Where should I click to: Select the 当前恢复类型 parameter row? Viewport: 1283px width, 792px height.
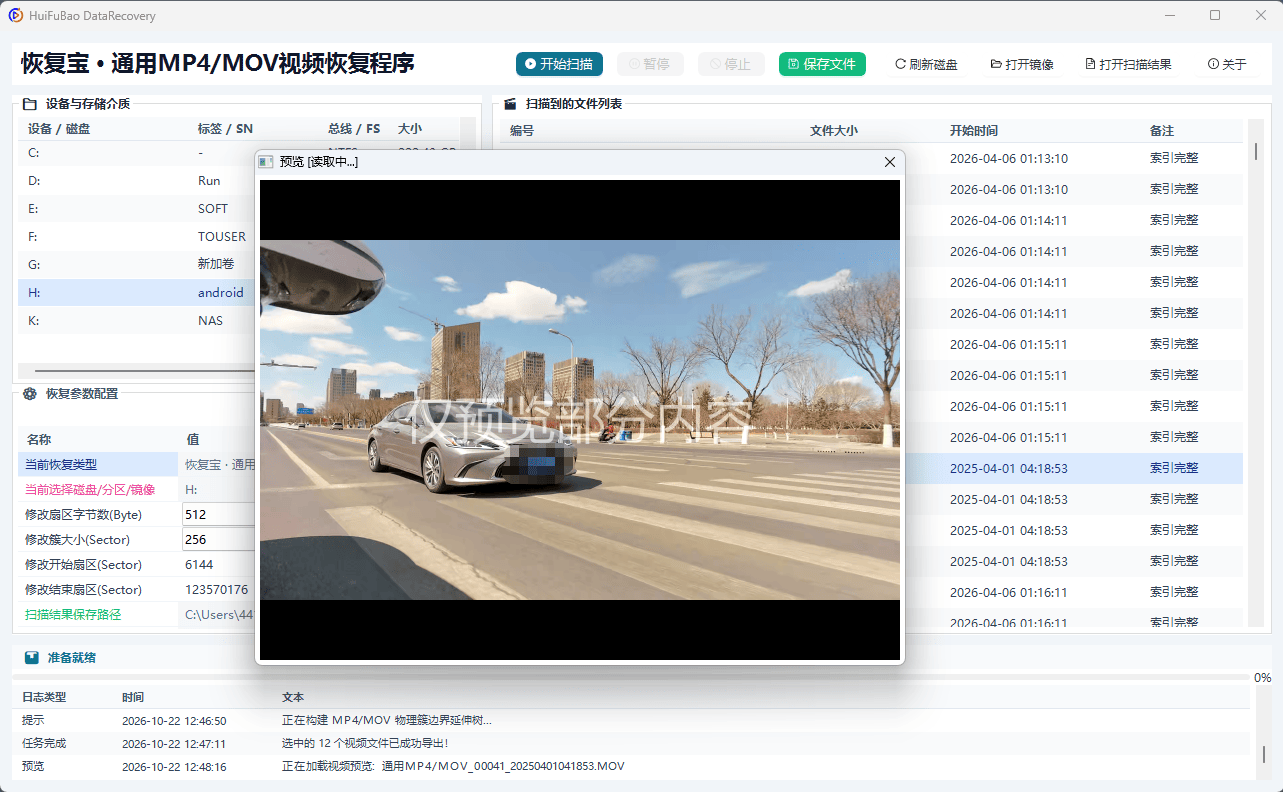click(138, 464)
